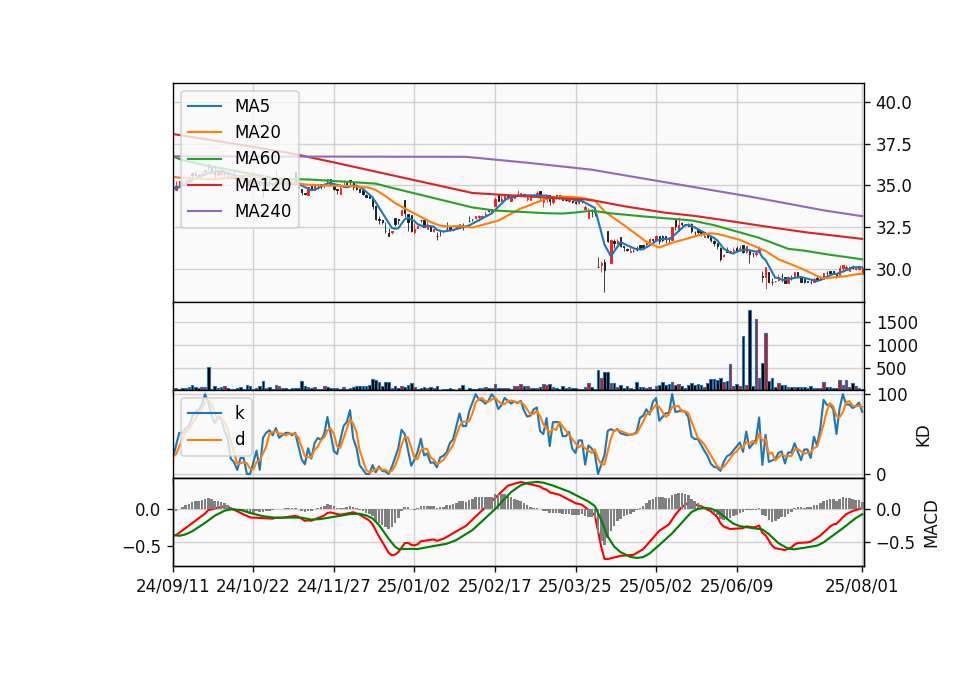Click the 25/05/02 date axis label
The image size is (960, 690).
click(656, 586)
